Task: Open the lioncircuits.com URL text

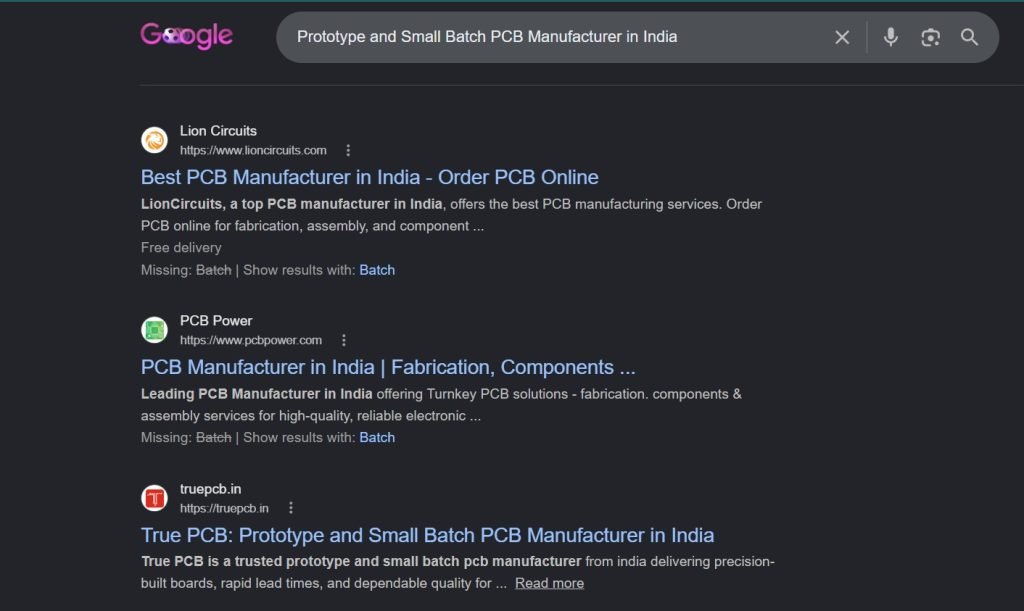Action: click(x=253, y=150)
